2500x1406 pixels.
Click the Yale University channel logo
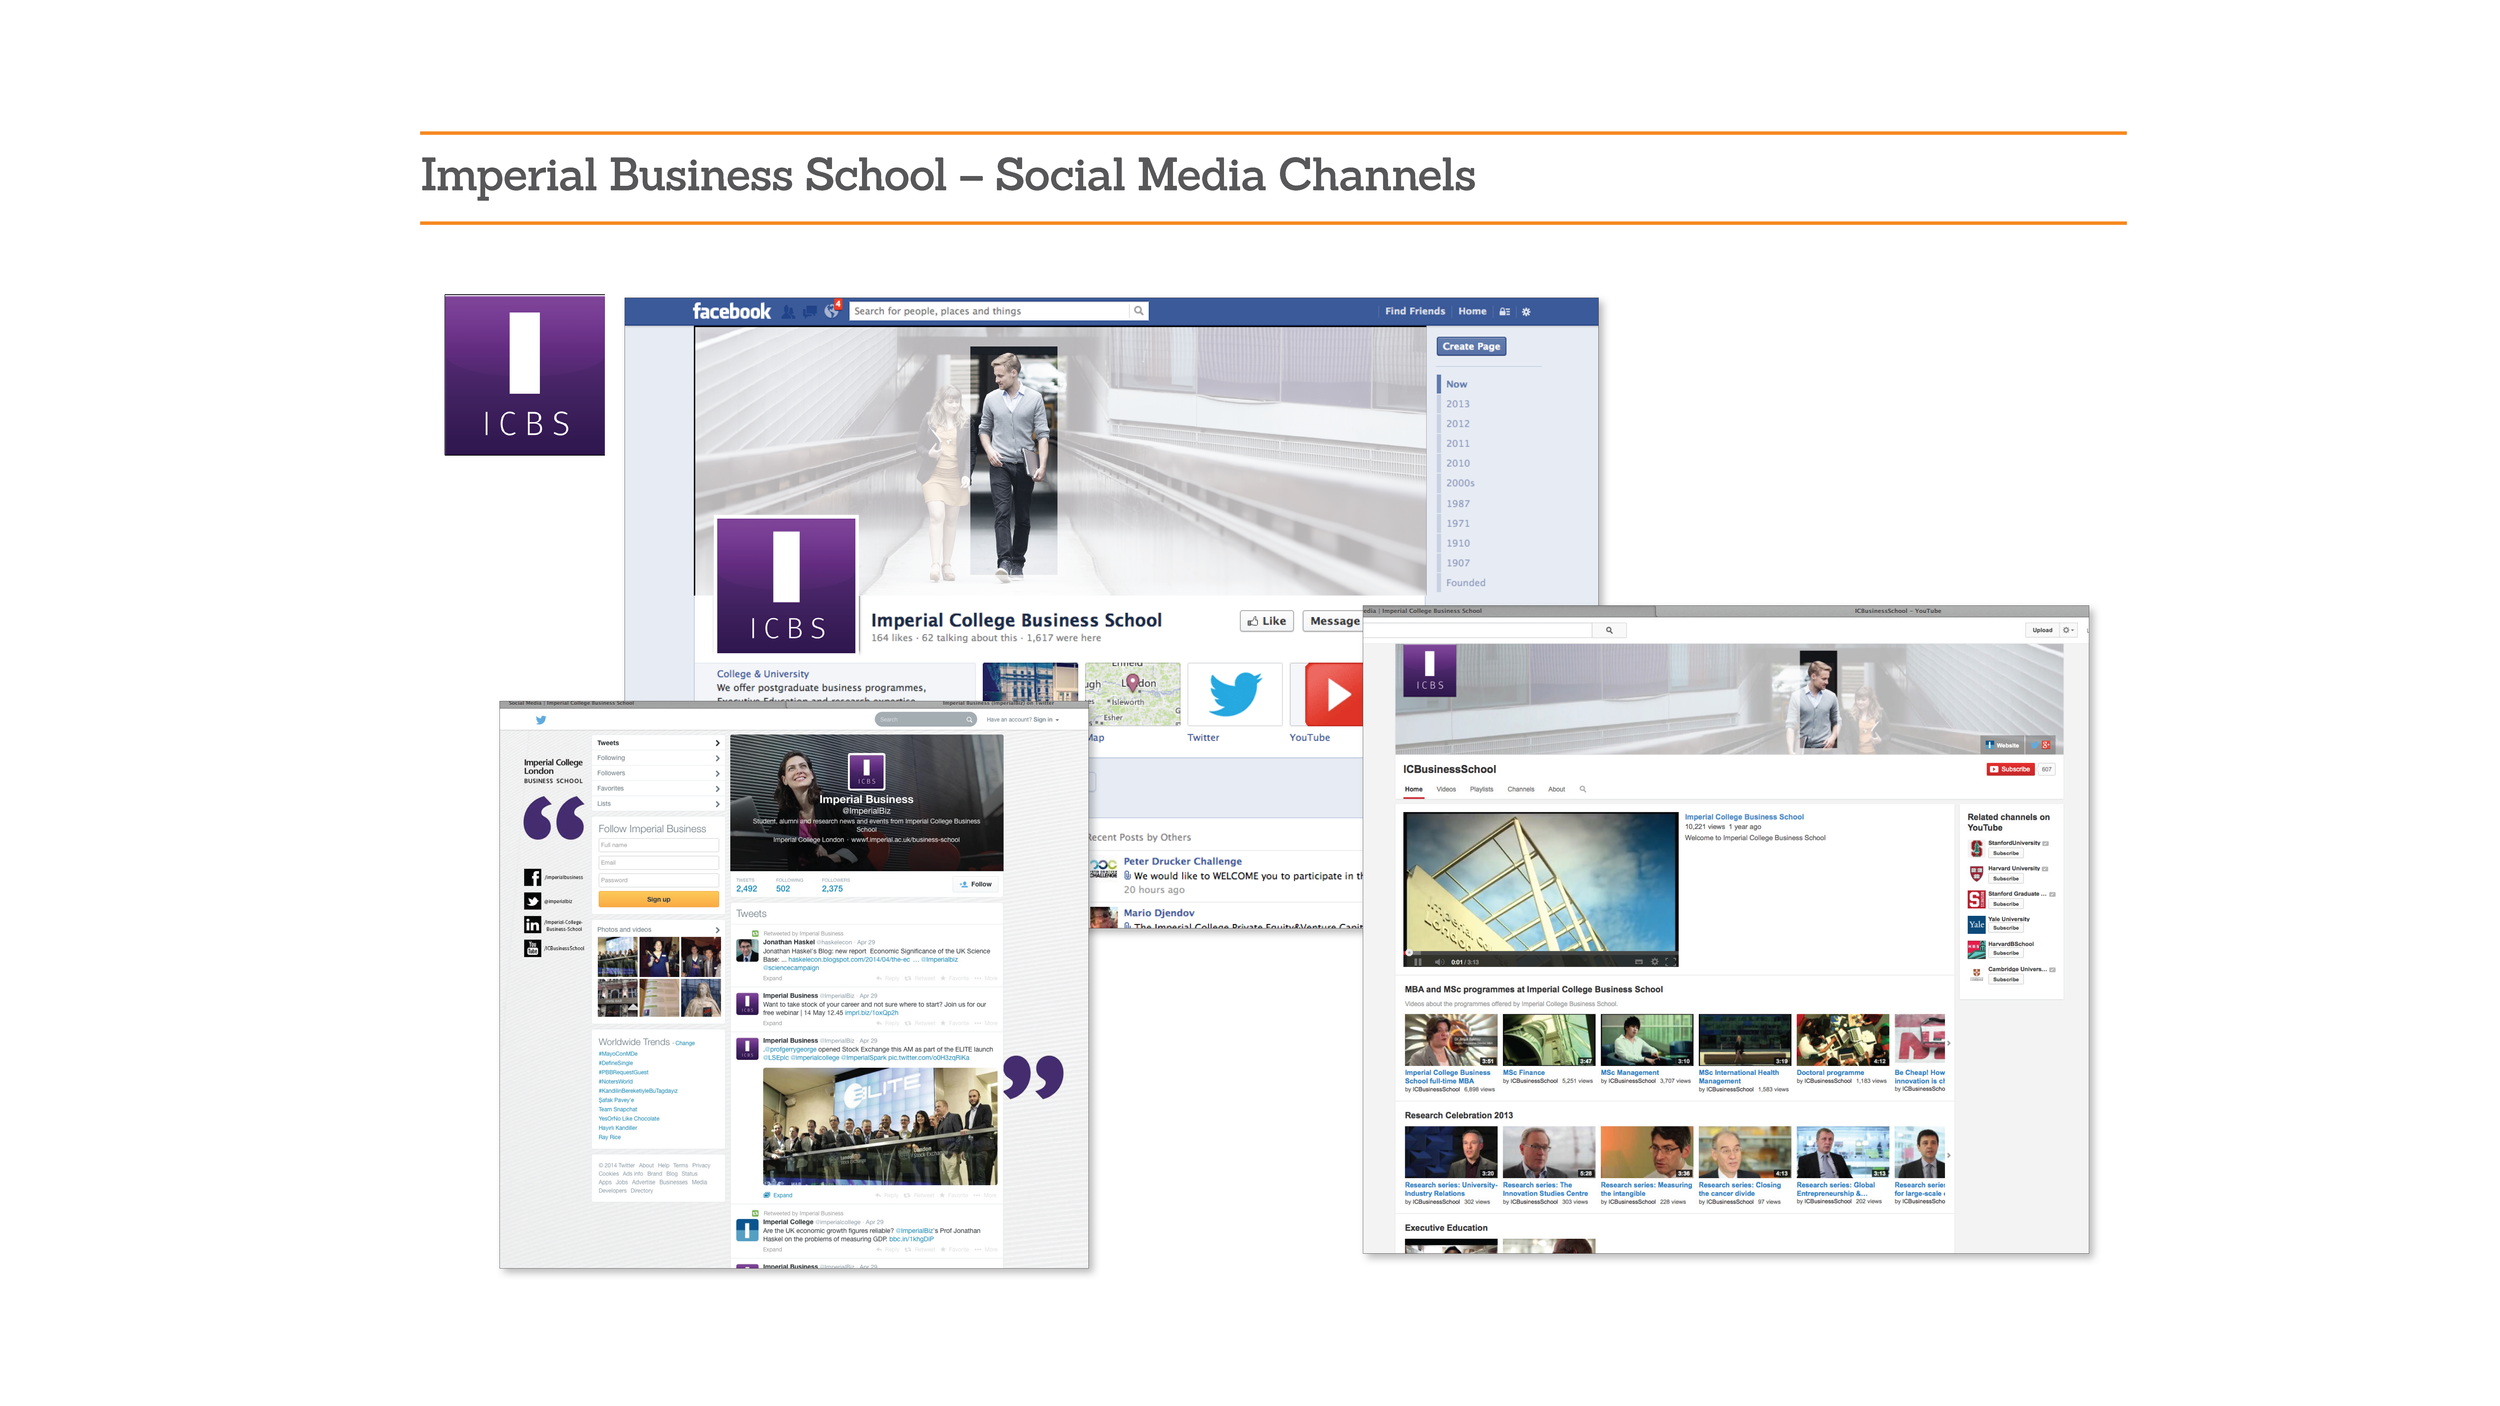[1976, 924]
